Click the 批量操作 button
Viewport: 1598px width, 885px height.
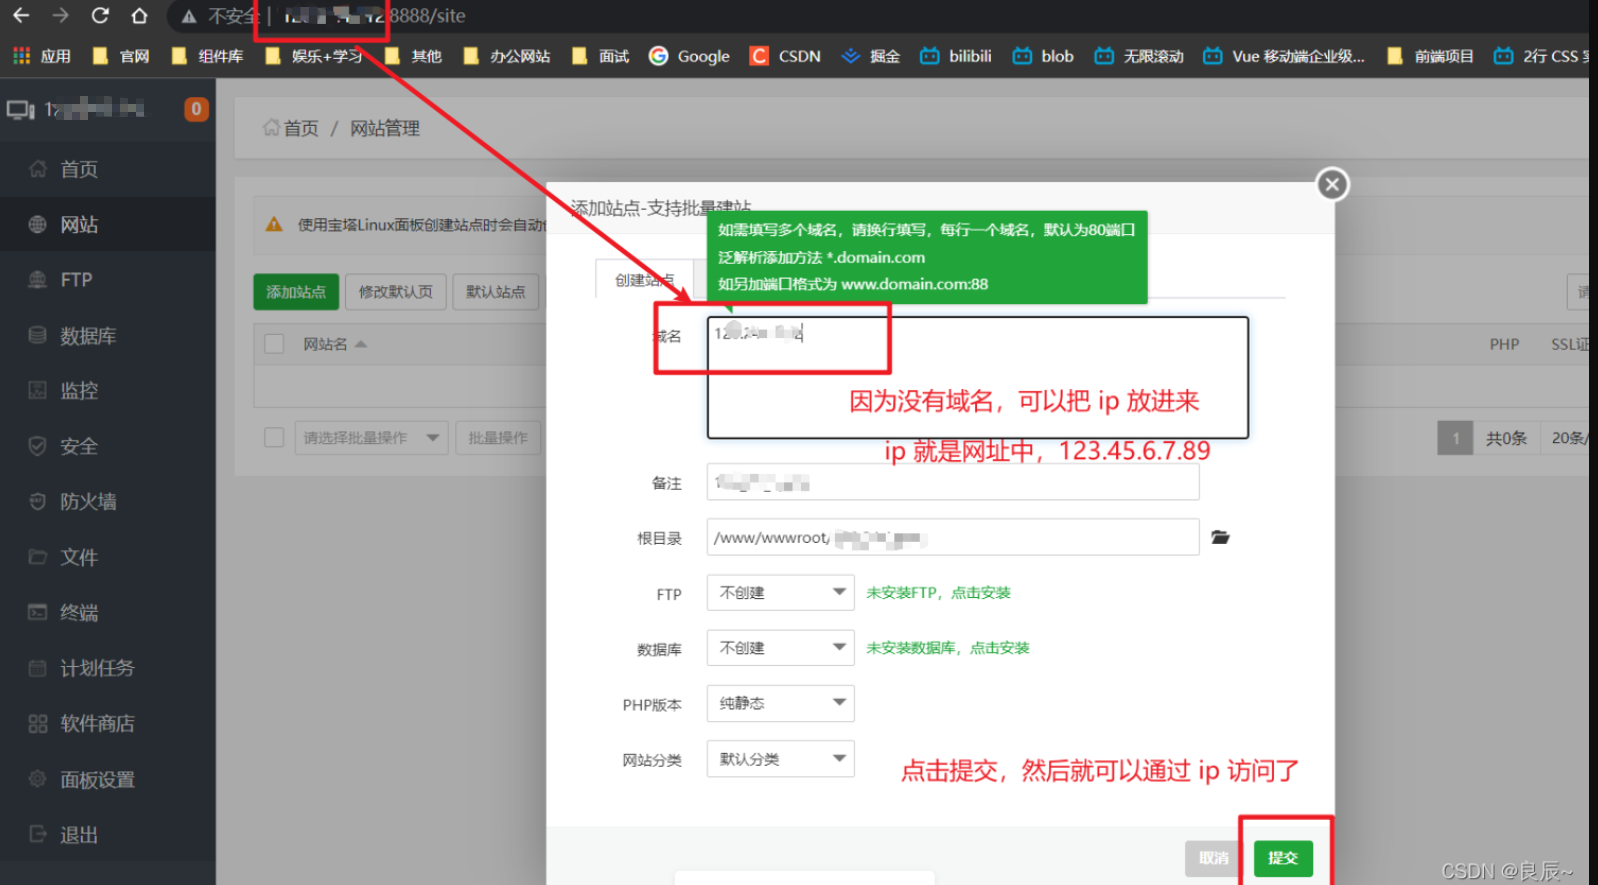pos(498,438)
